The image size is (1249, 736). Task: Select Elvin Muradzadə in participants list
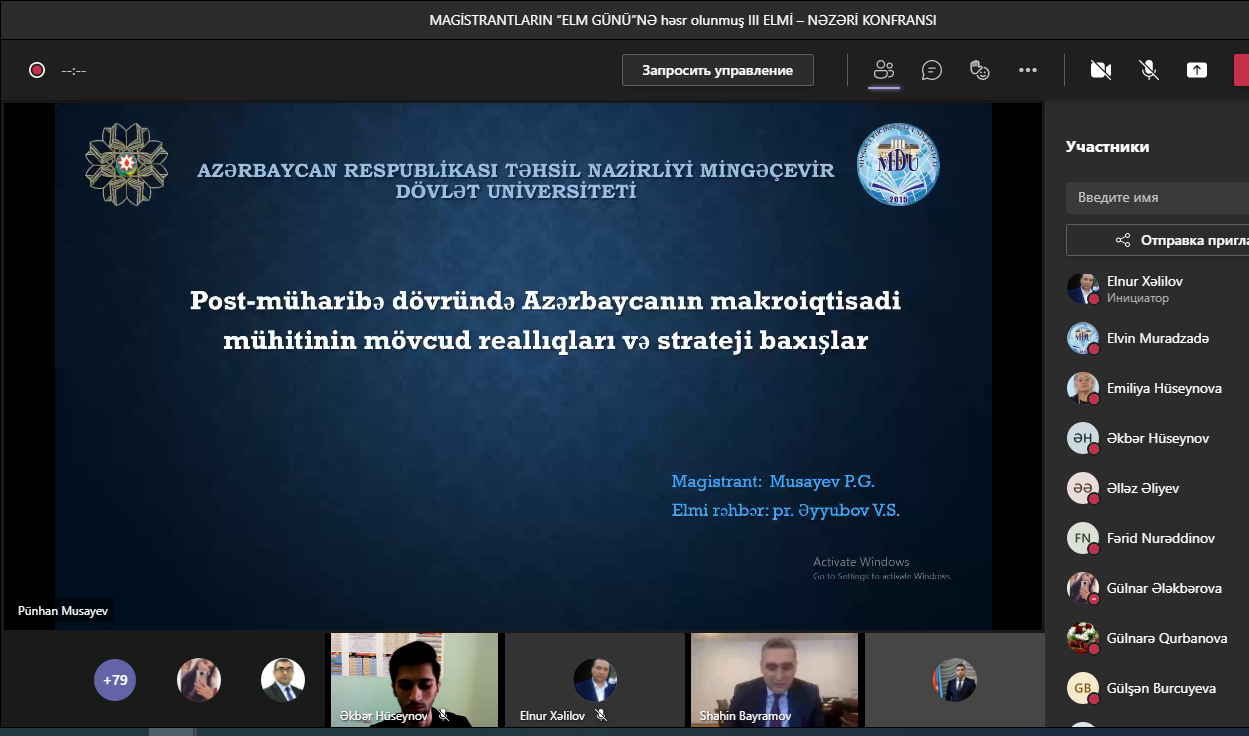pos(1157,338)
